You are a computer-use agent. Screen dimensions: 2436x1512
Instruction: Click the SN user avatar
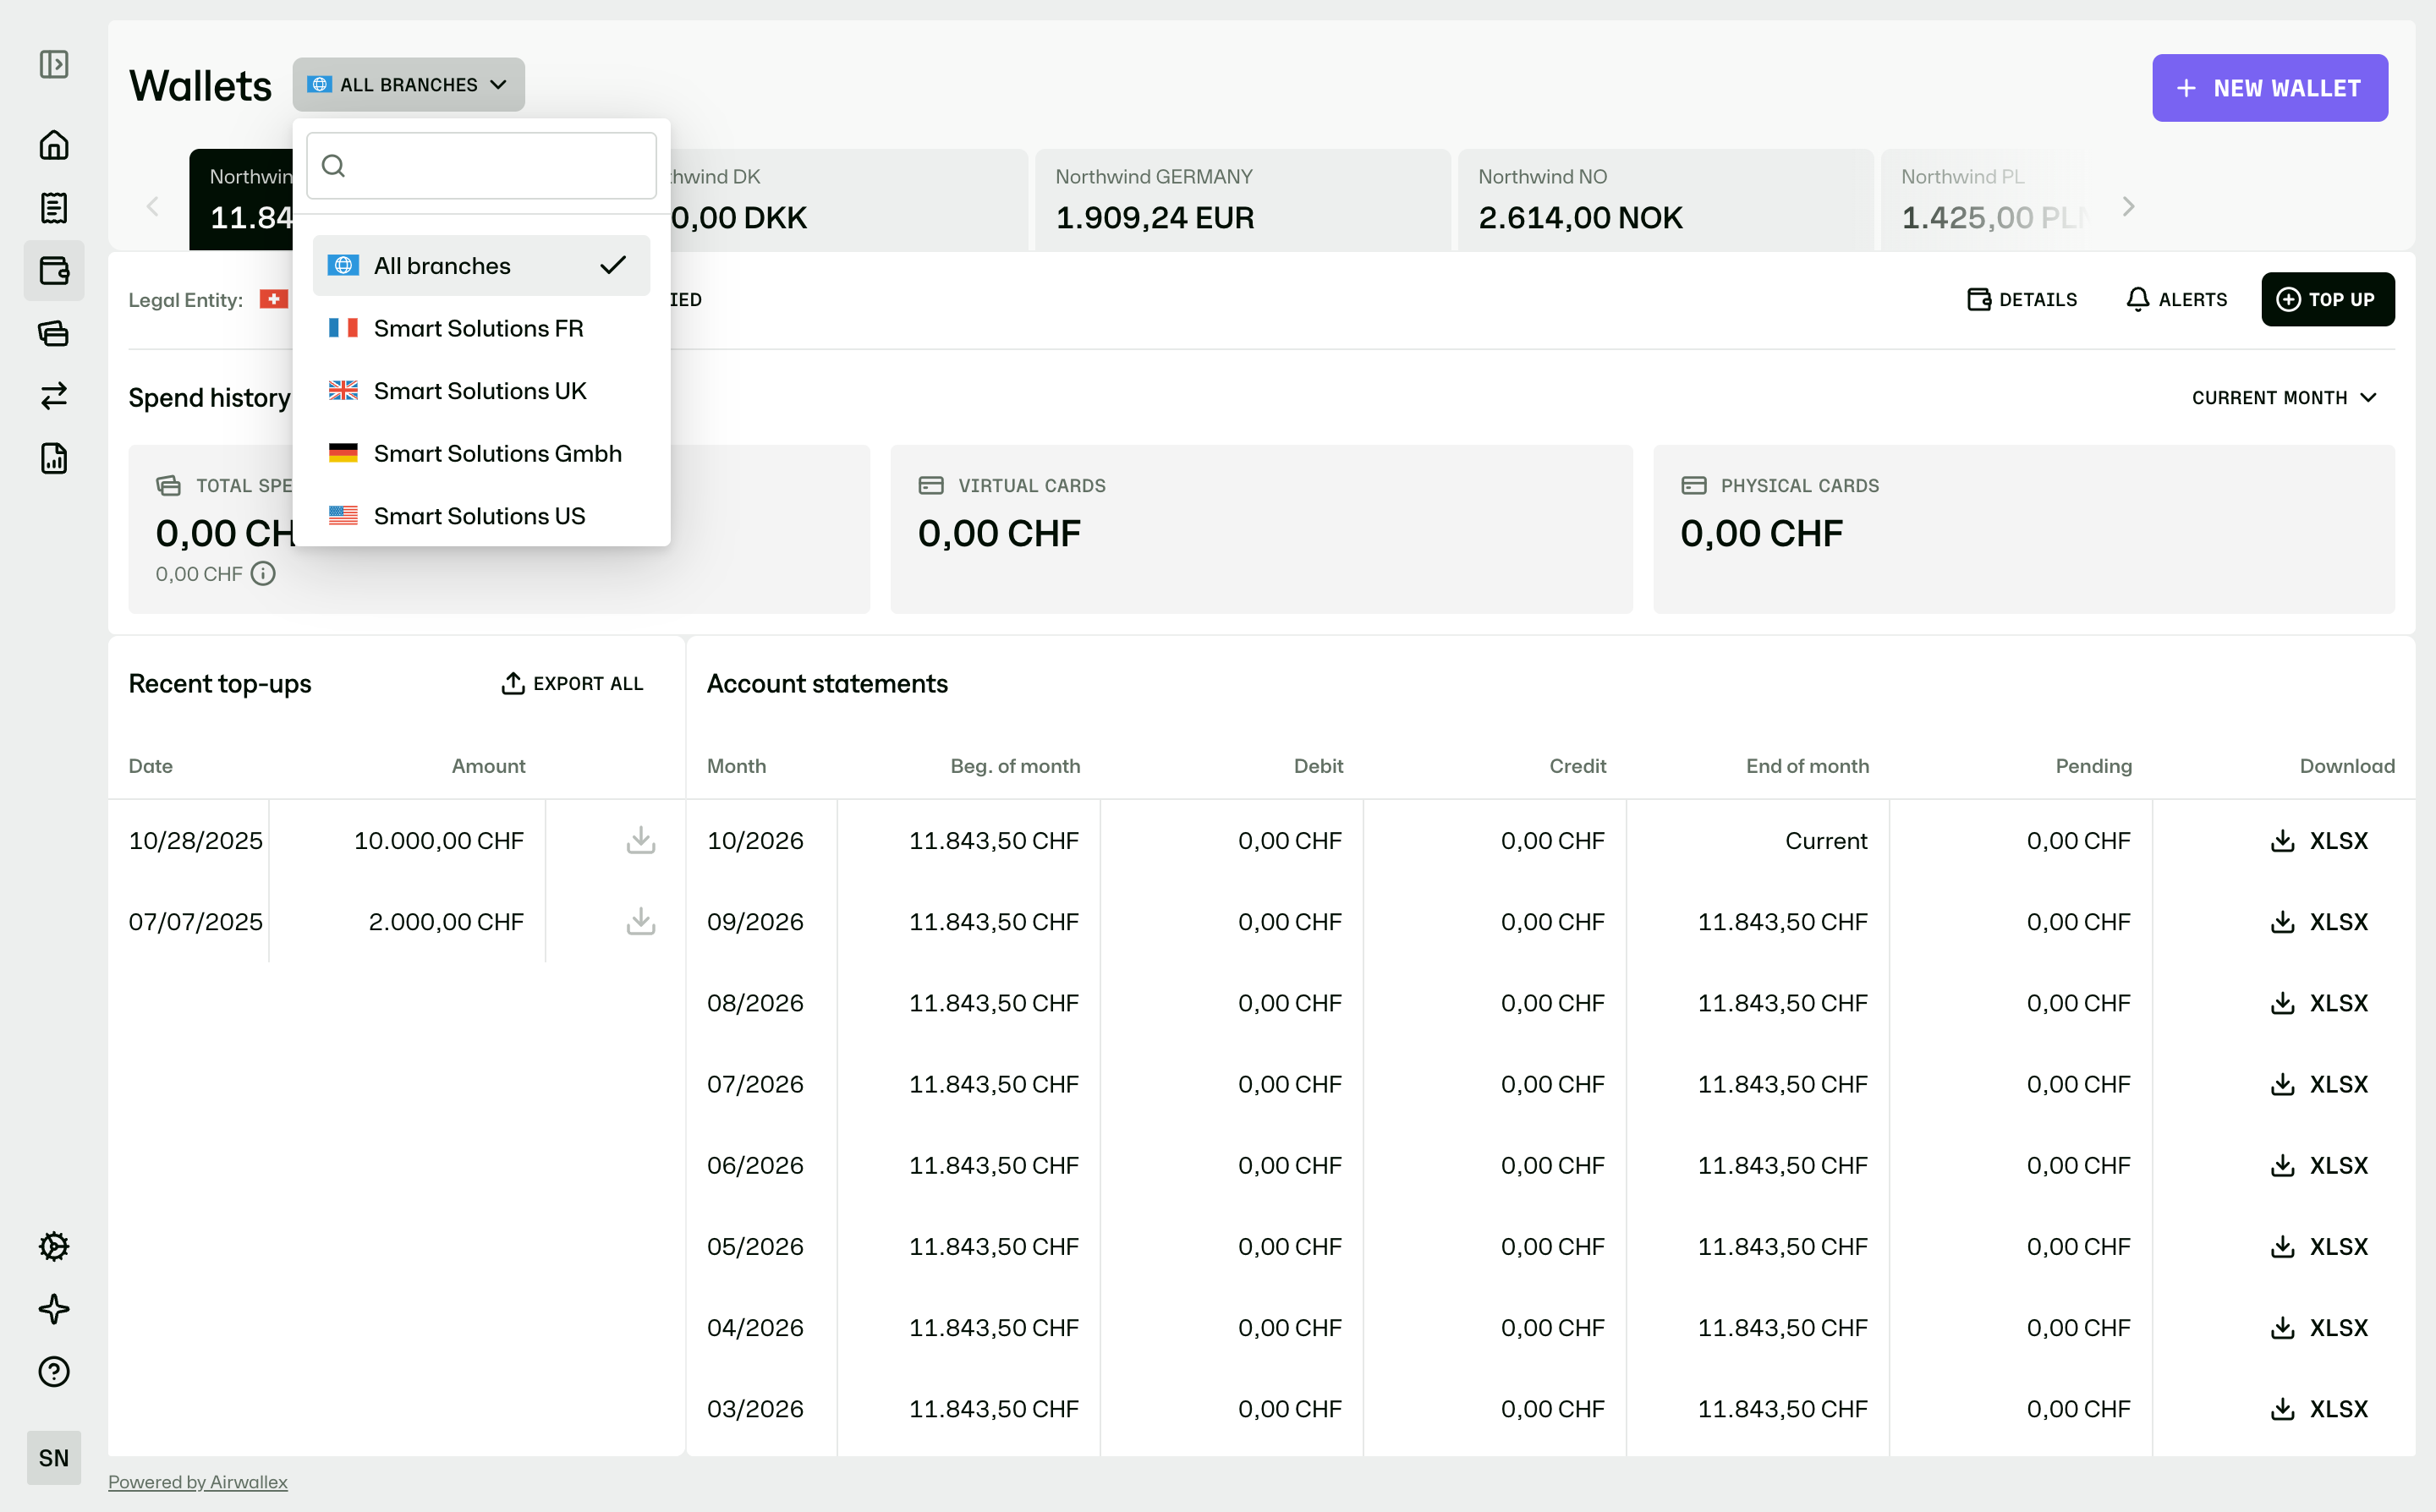click(54, 1457)
